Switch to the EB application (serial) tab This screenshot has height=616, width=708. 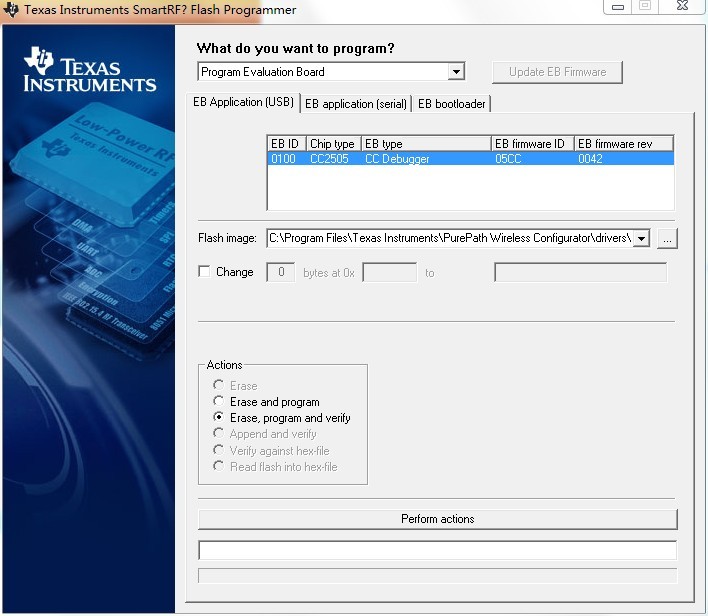click(356, 104)
